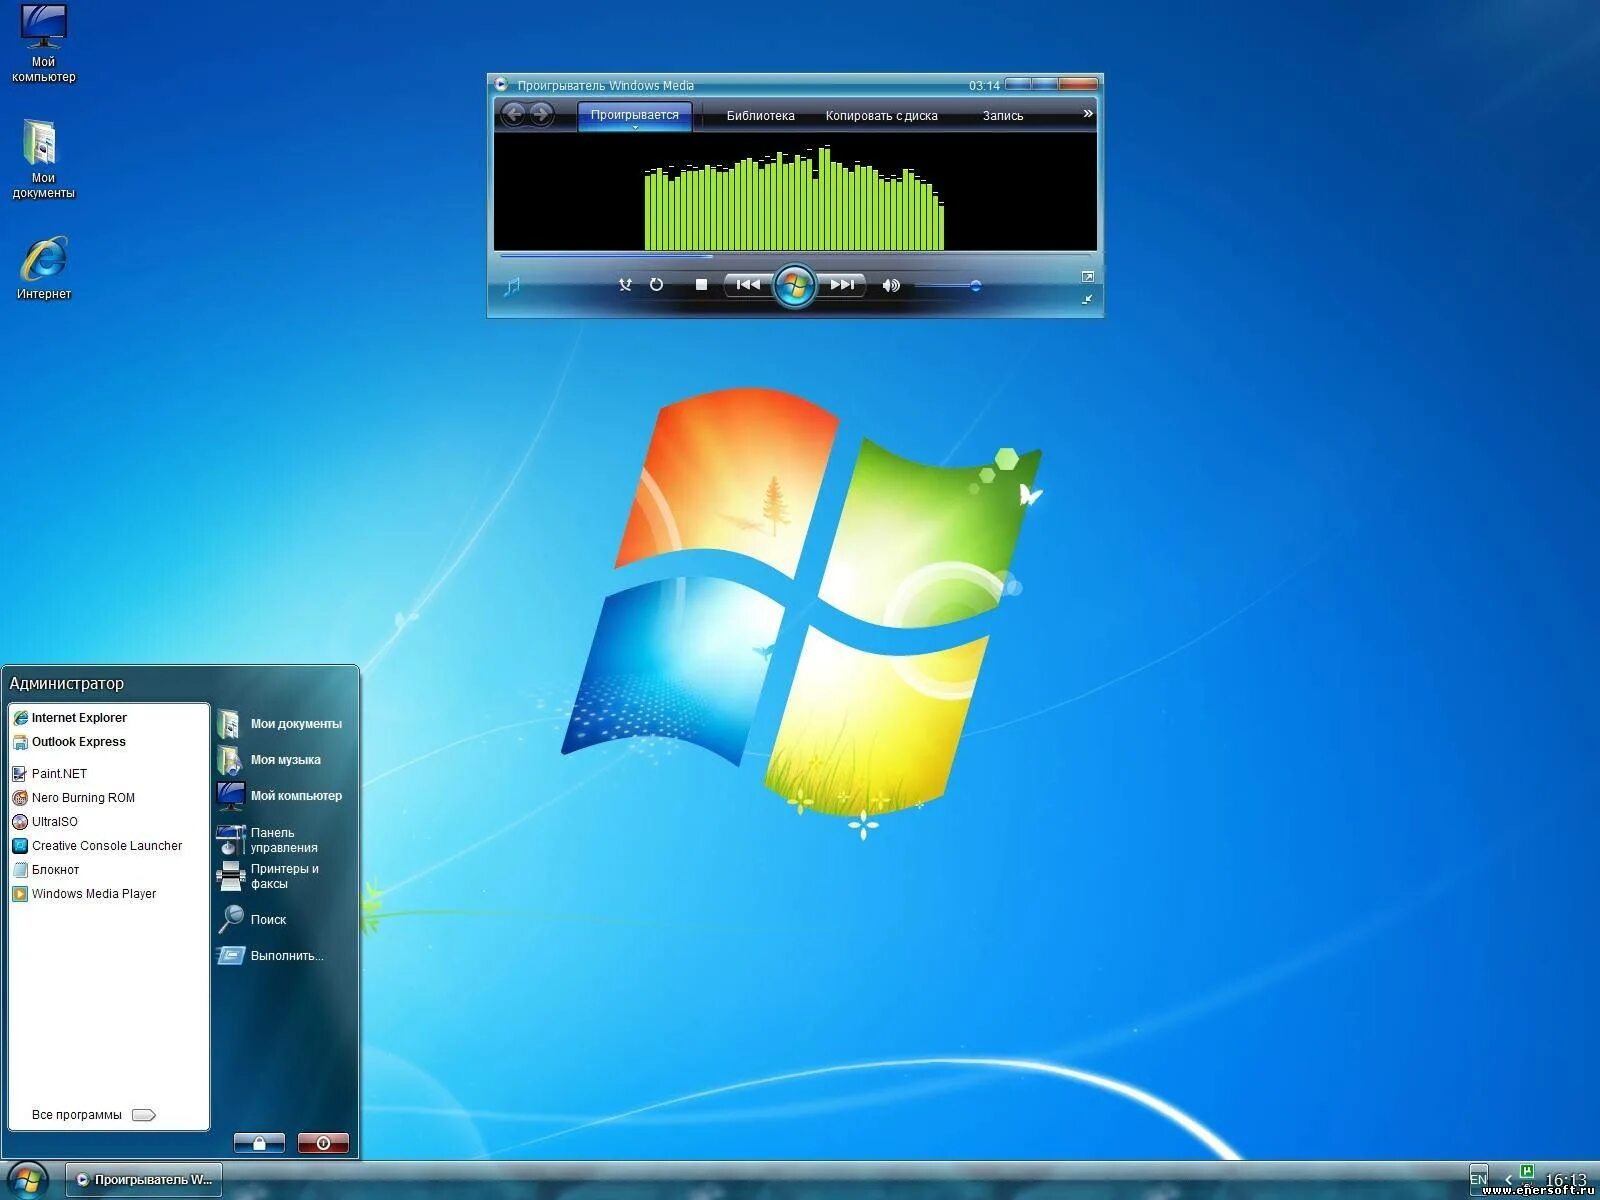Open Моя музыка in the Start menu
This screenshot has width=1600, height=1200.
(270, 760)
